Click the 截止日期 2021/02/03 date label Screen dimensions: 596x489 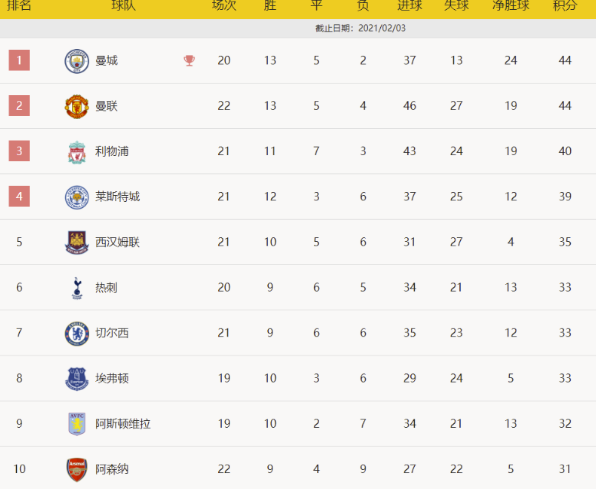360,28
